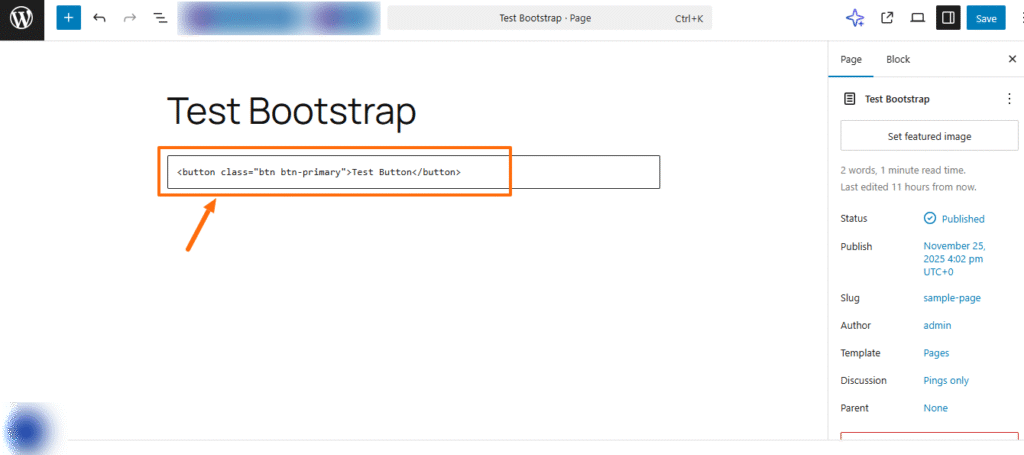
Task: Close the settings sidebar
Action: pyautogui.click(x=1012, y=59)
